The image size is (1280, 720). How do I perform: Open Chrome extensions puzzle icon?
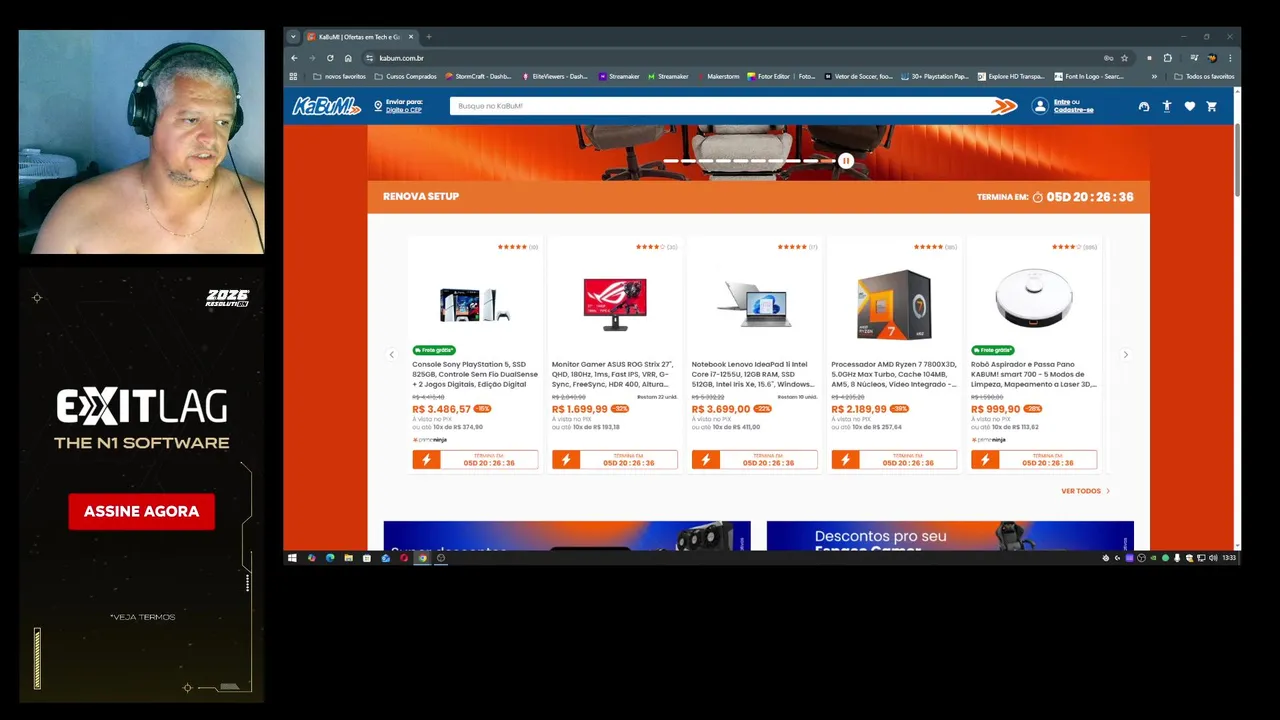(x=1167, y=58)
